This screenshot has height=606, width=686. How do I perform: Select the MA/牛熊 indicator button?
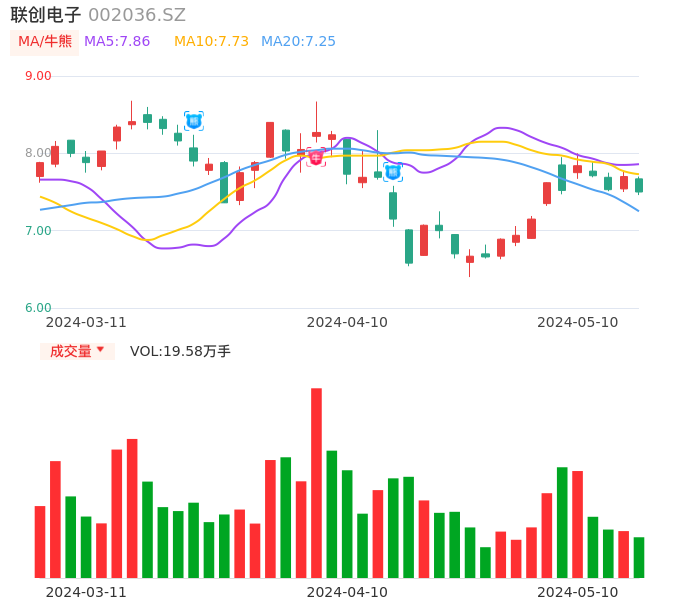click(44, 42)
